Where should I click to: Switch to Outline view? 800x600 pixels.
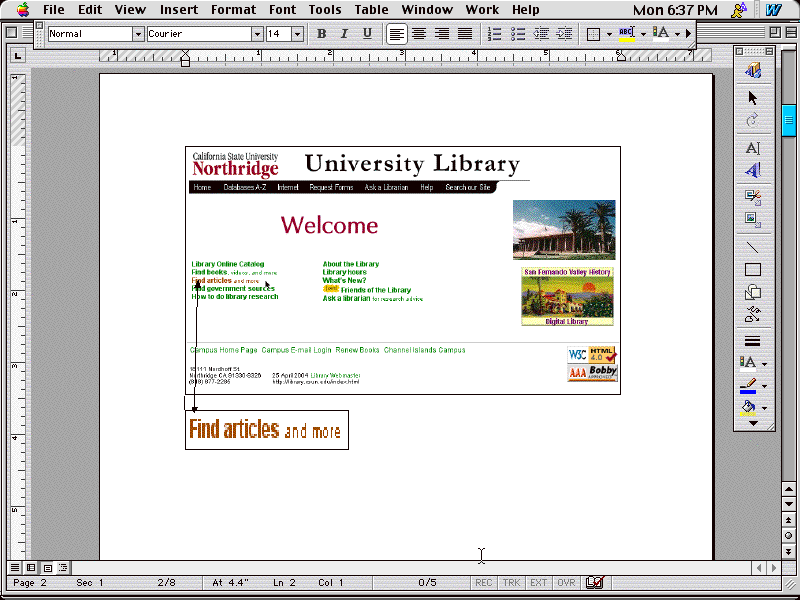pyautogui.click(x=63, y=567)
